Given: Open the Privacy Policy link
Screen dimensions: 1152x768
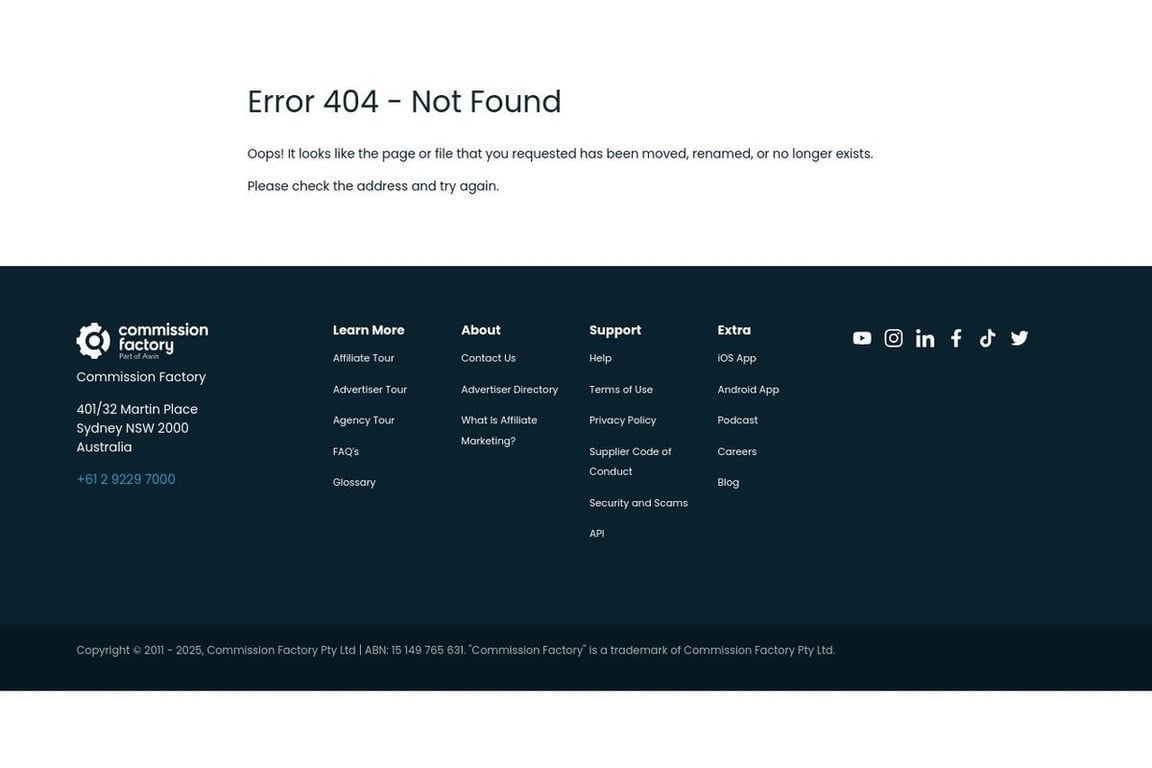Looking at the screenshot, I should [622, 420].
